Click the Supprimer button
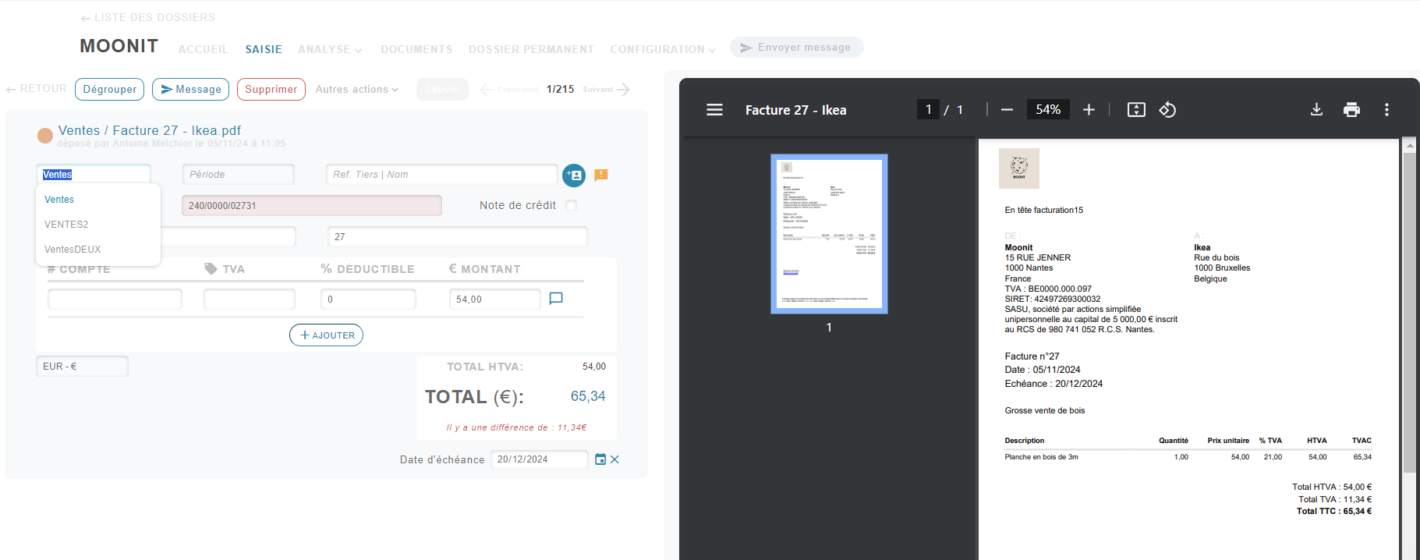Image resolution: width=1420 pixels, height=560 pixels. tap(271, 89)
